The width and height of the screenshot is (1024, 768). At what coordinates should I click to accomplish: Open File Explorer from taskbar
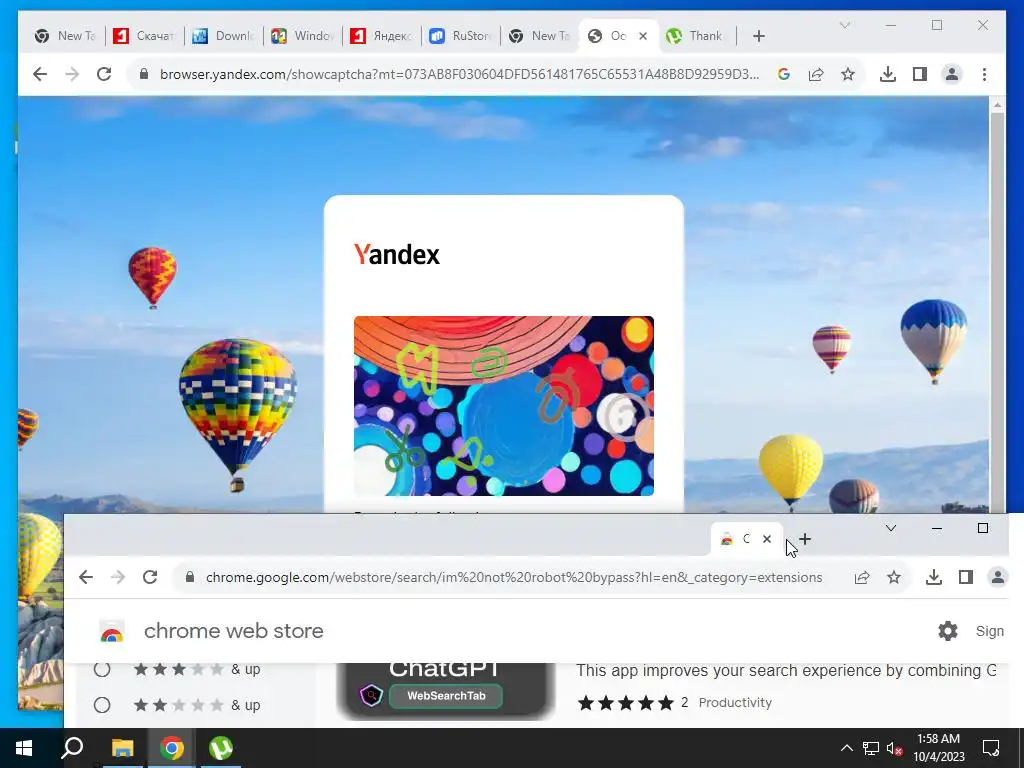tap(122, 748)
